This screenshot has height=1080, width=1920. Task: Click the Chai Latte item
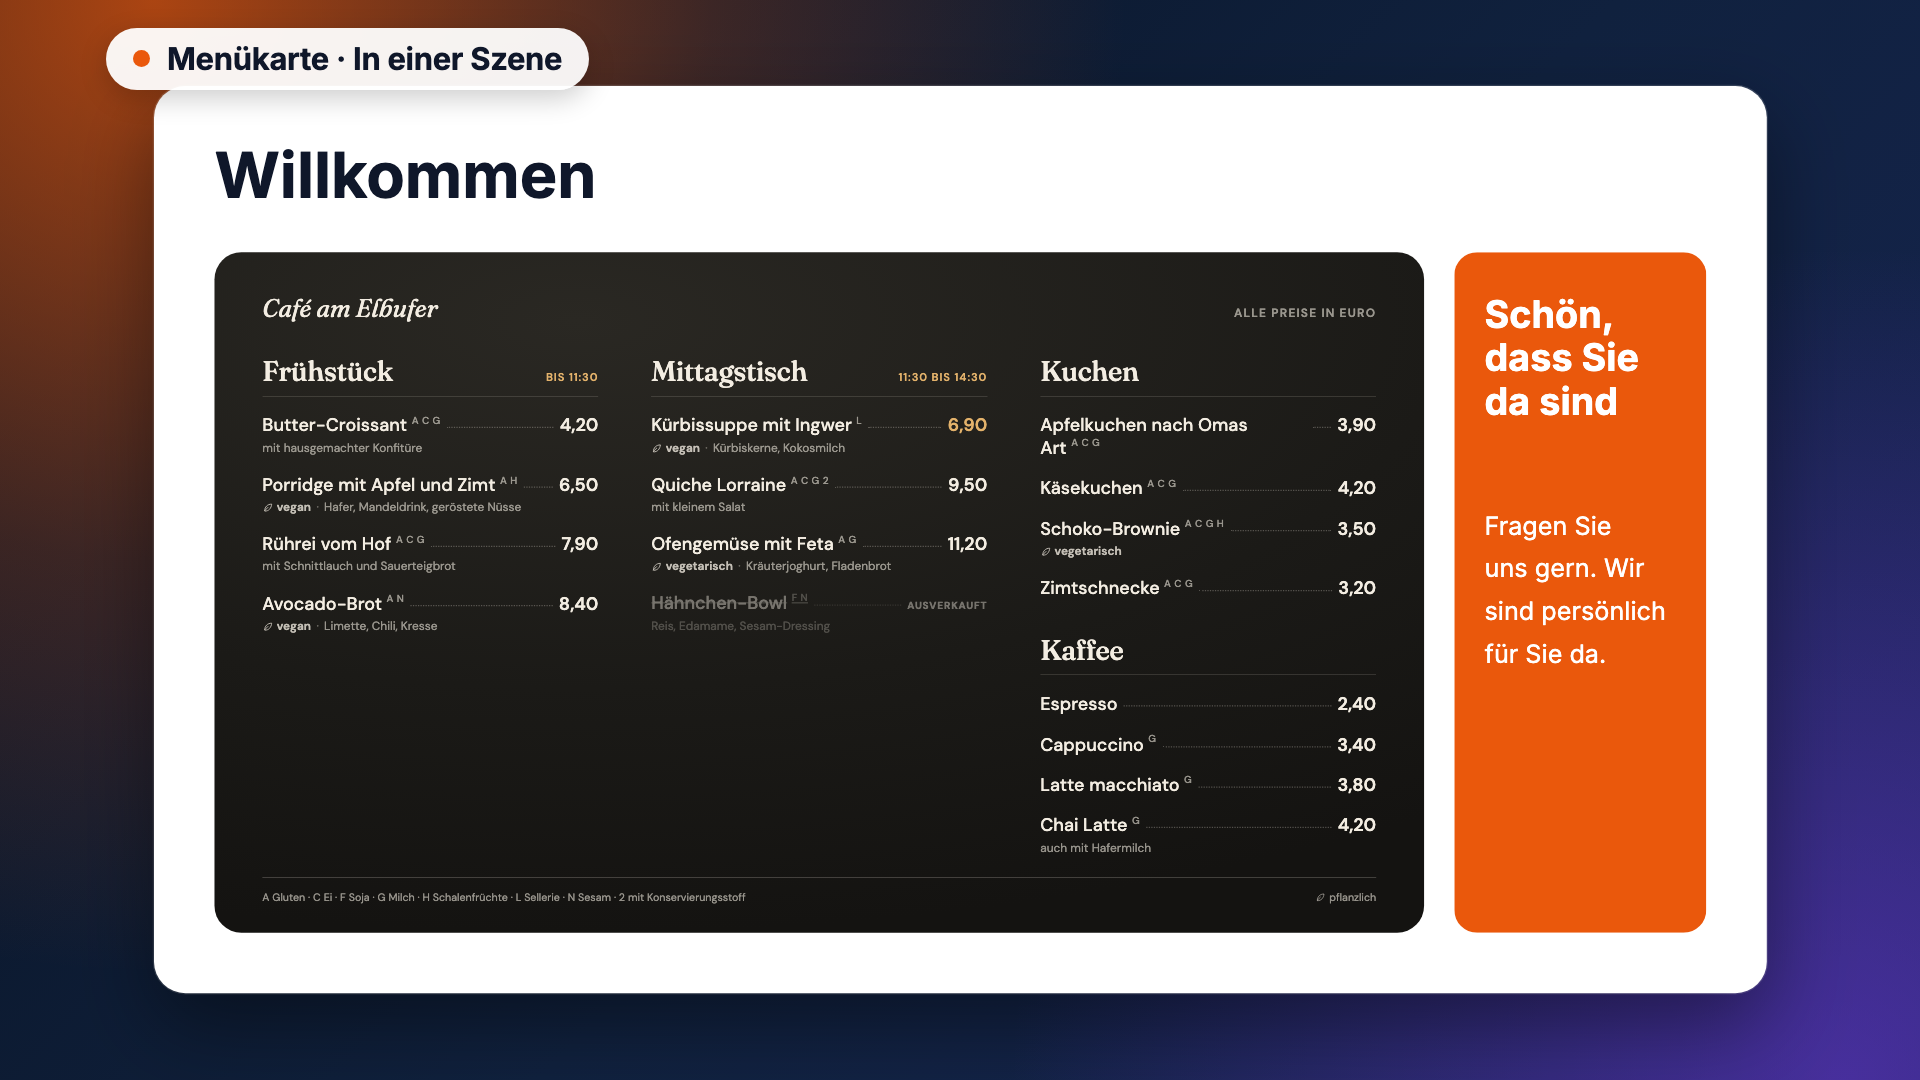click(1083, 825)
